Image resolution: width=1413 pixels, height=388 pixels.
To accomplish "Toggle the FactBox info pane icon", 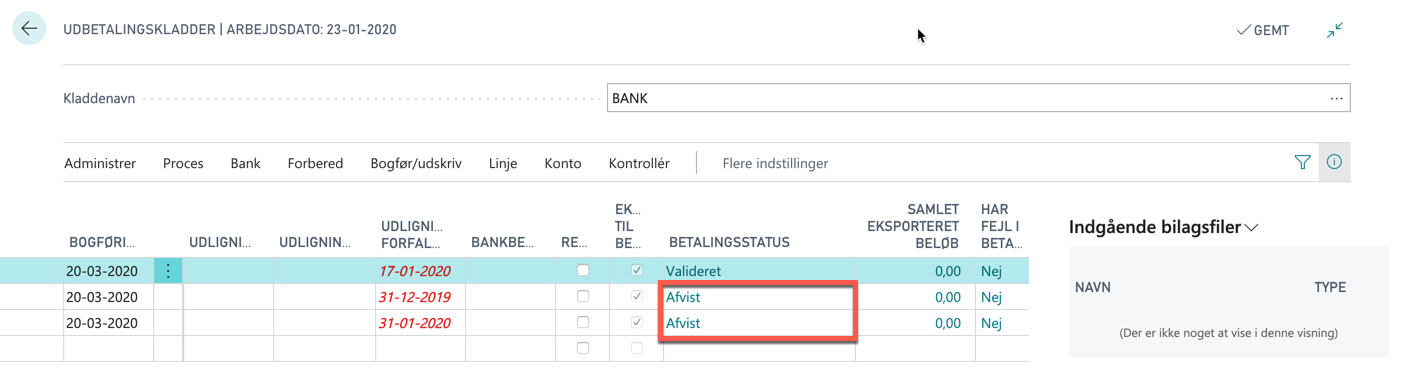I will [1334, 162].
